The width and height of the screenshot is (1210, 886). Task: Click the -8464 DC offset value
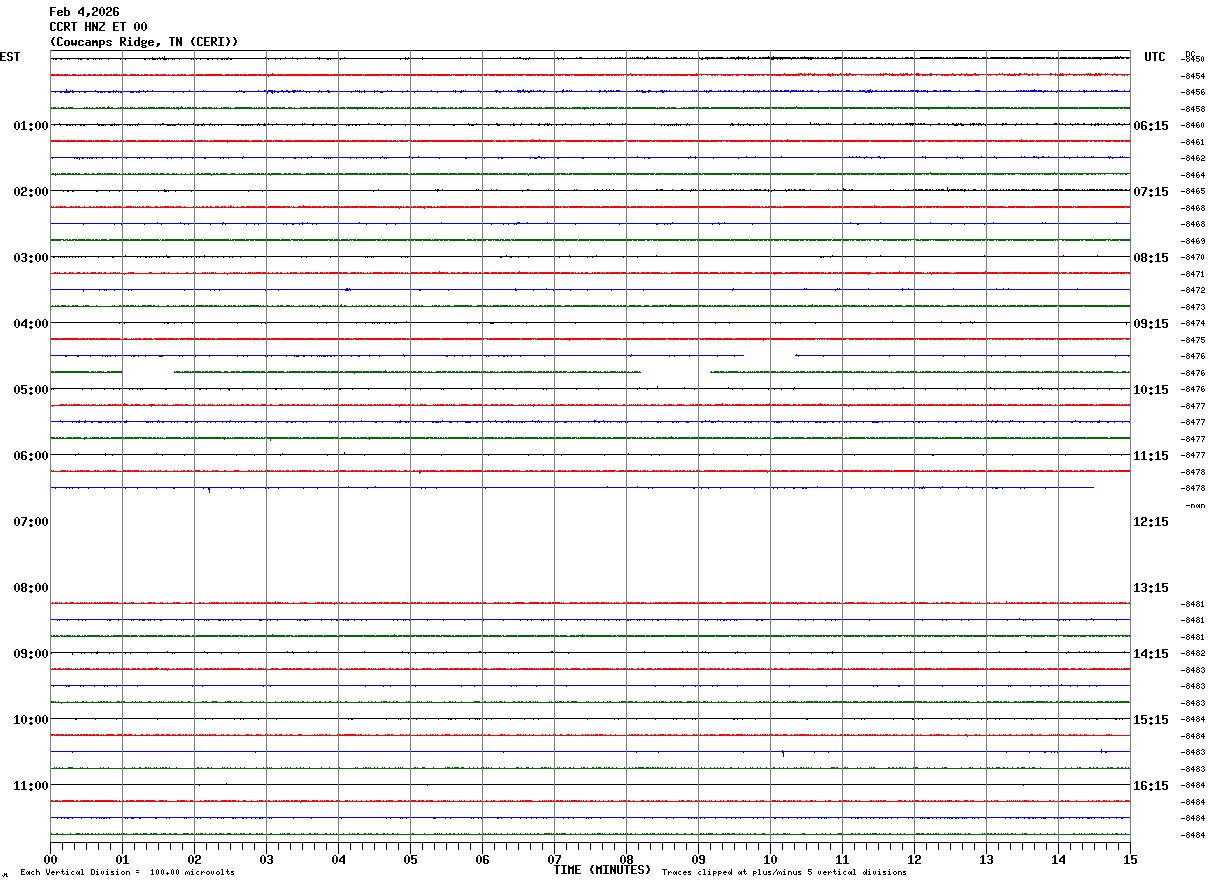1193,175
